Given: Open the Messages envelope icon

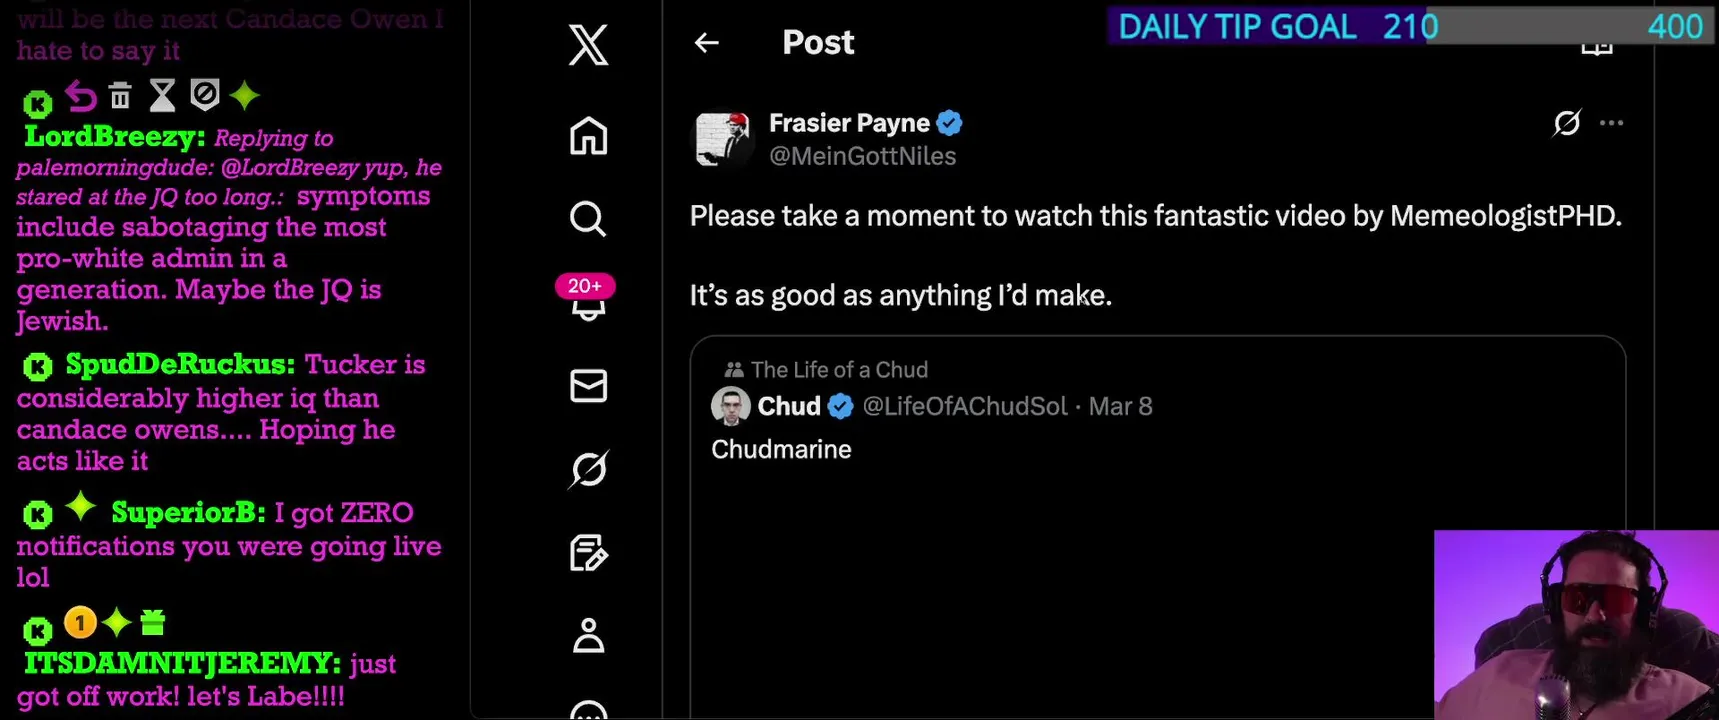Looking at the screenshot, I should point(588,386).
